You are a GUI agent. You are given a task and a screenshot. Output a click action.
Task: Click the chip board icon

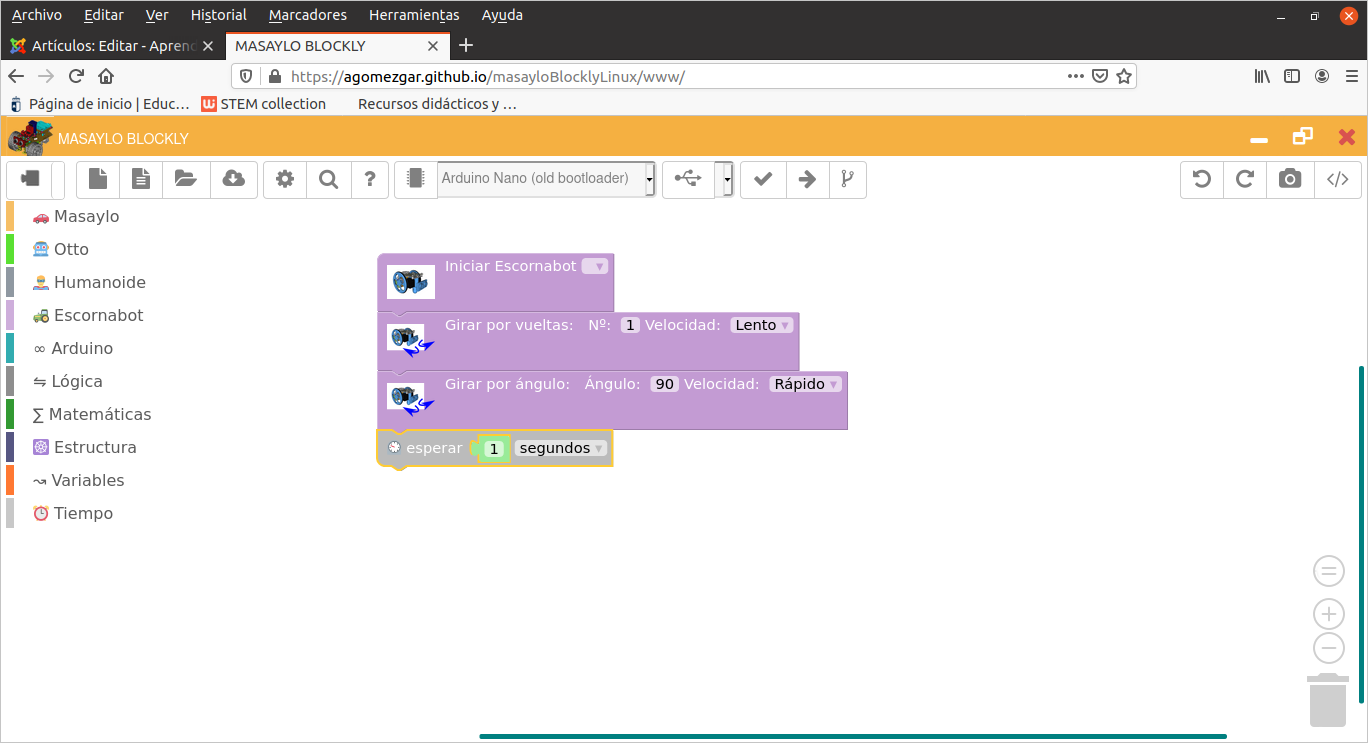pyautogui.click(x=416, y=179)
